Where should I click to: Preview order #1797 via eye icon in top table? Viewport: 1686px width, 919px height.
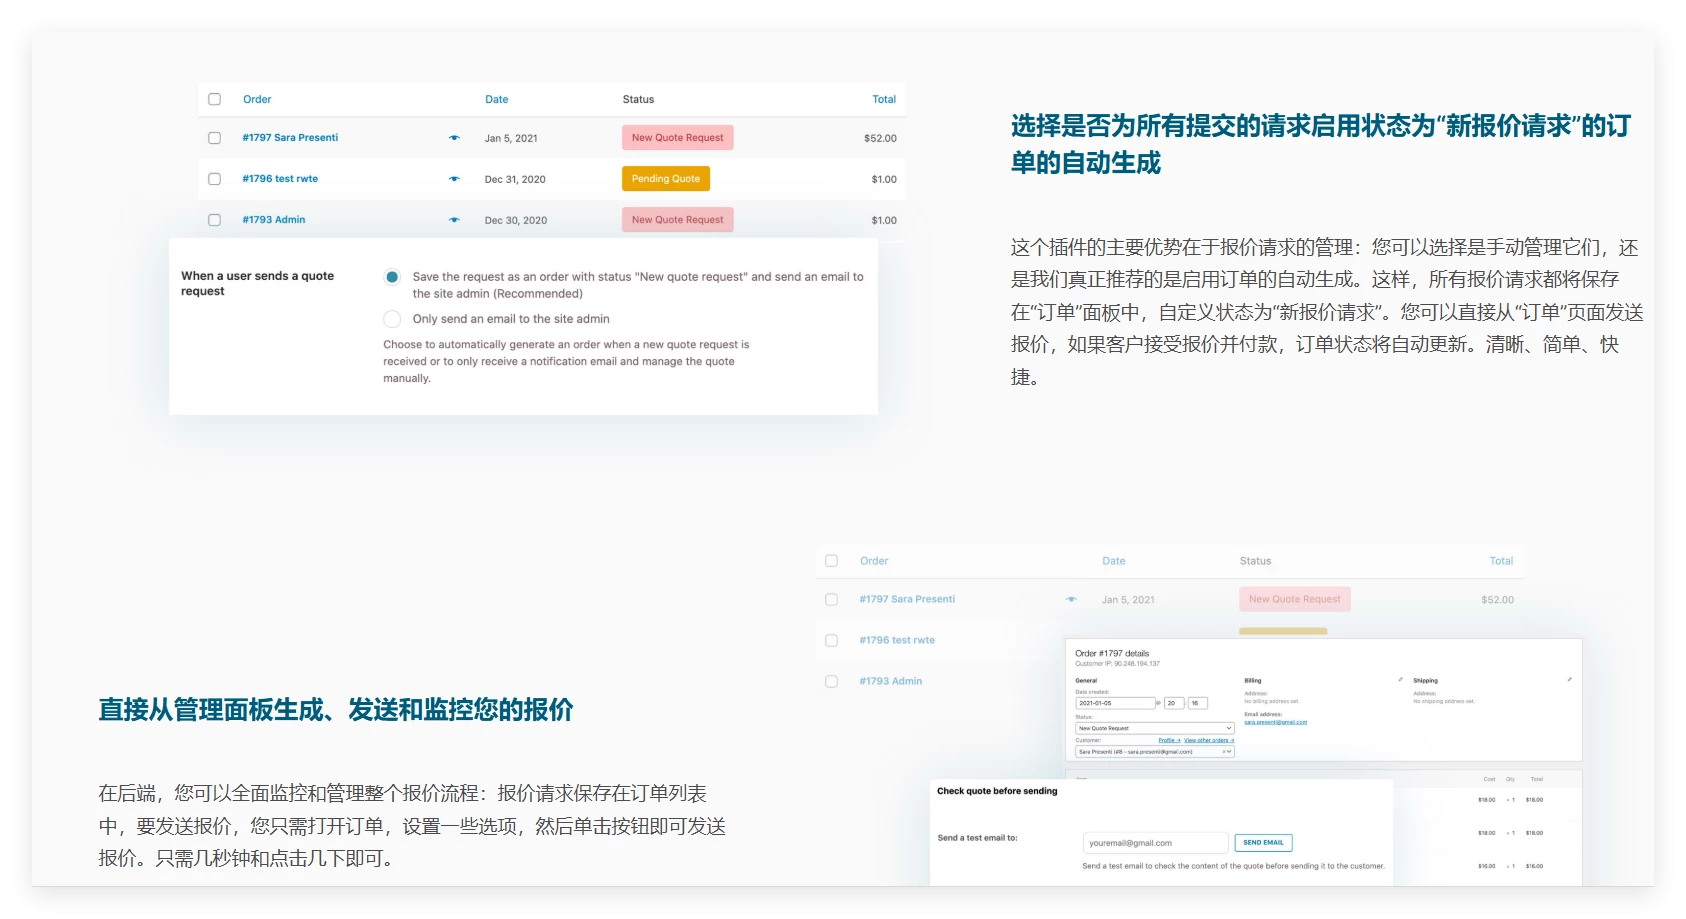[454, 138]
